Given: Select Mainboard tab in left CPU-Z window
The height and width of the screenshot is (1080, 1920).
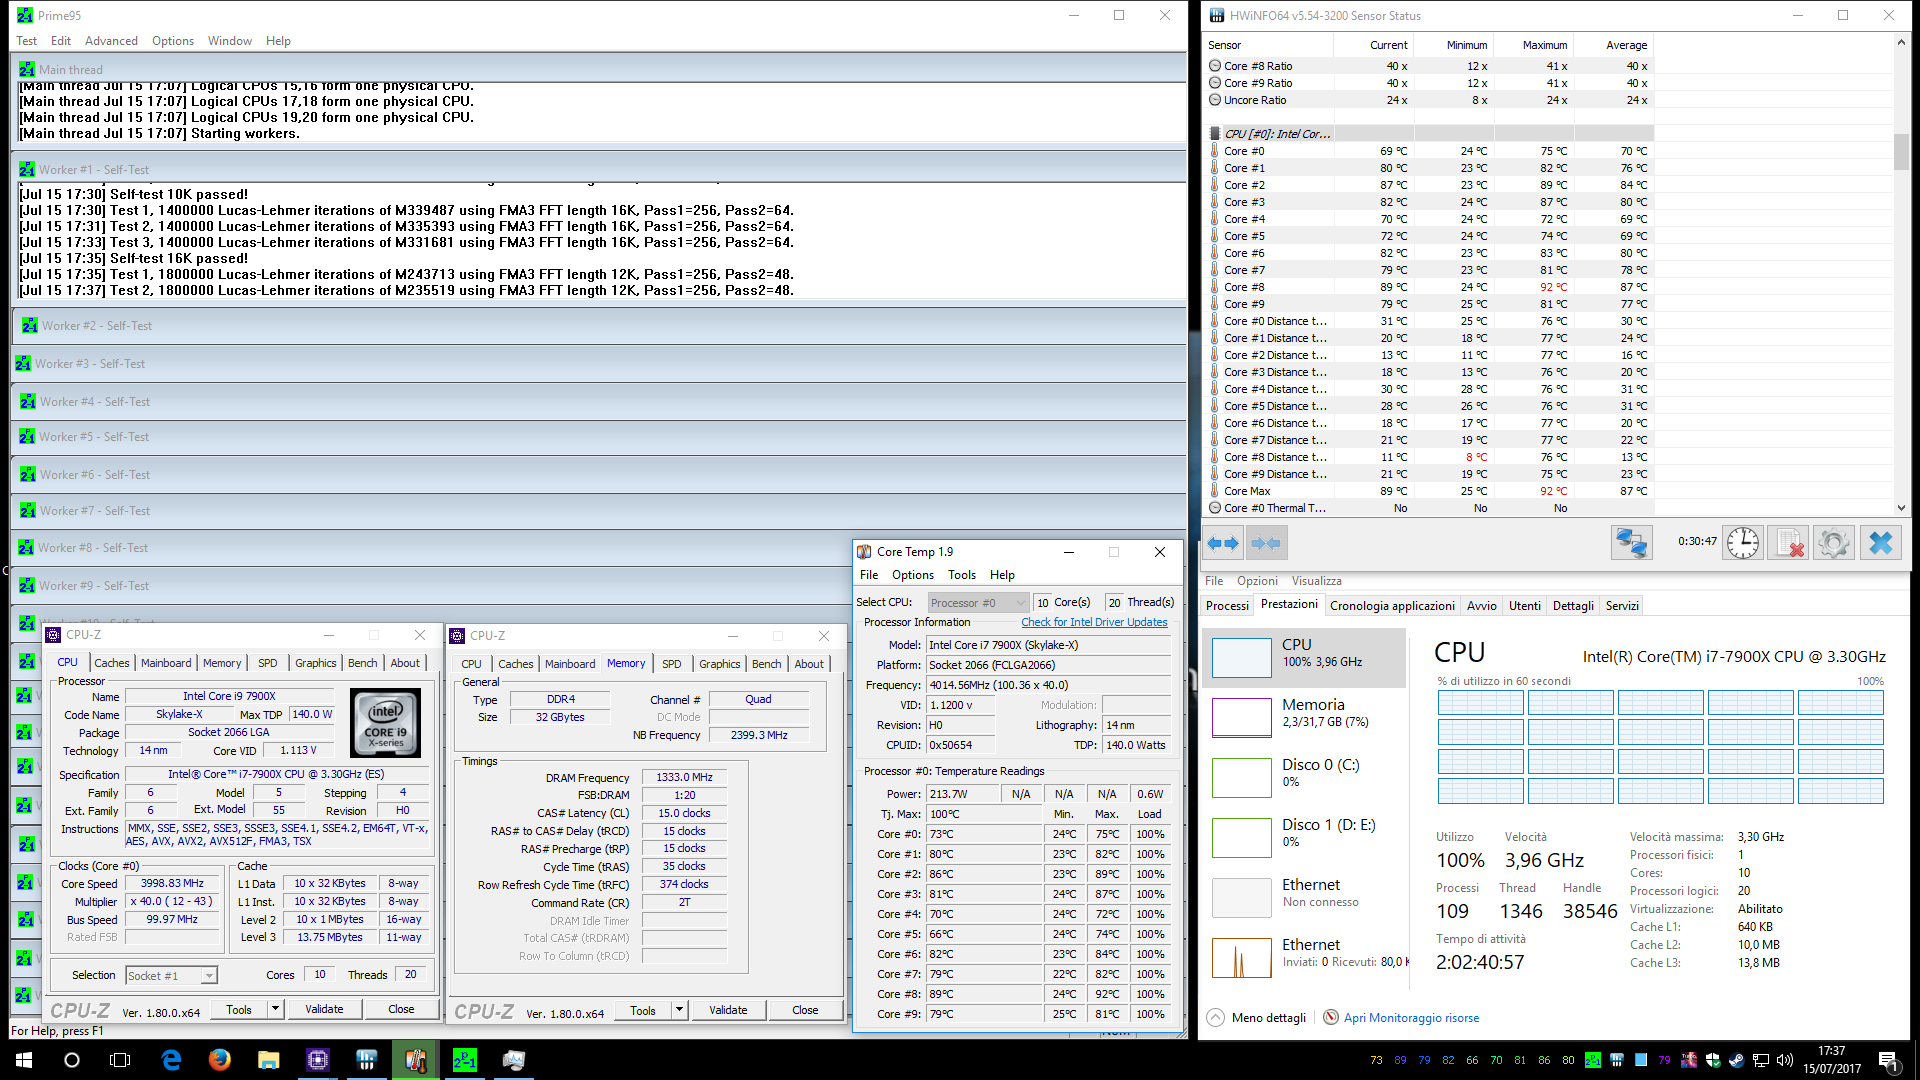Looking at the screenshot, I should coord(166,663).
